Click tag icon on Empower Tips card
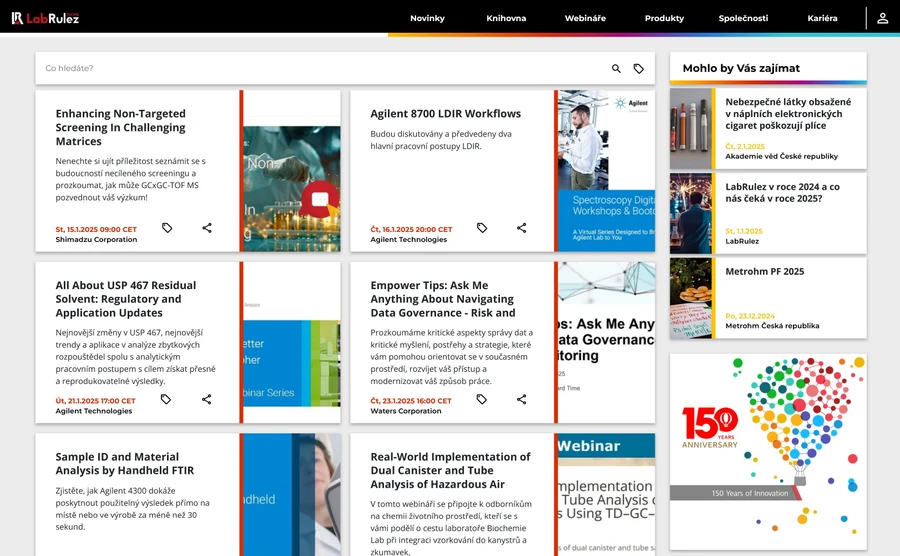Image resolution: width=900 pixels, height=556 pixels. 482,399
